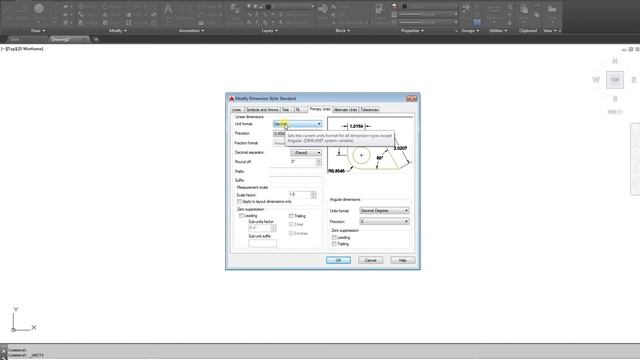Expand the Draw ribbon panel

[38, 31]
